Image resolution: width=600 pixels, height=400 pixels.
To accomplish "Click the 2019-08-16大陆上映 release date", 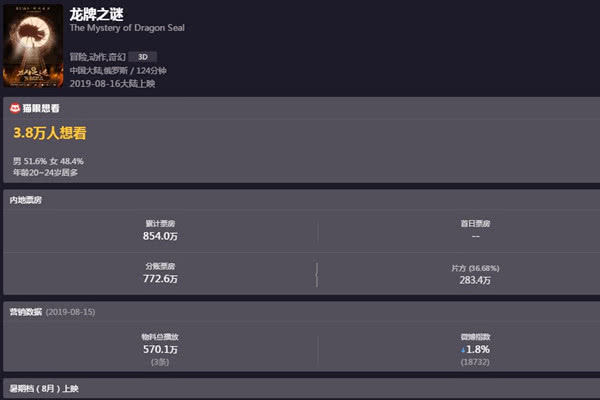I will click(112, 84).
